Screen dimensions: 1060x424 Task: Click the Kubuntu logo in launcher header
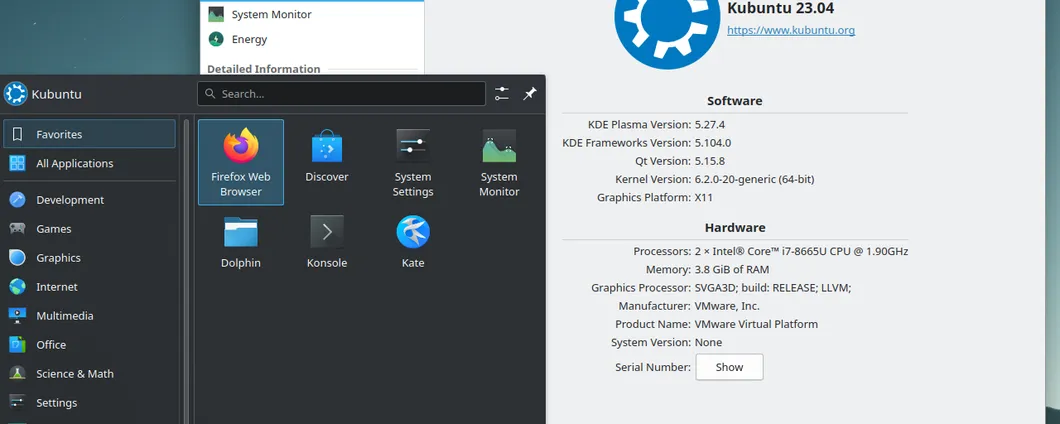tap(15, 94)
